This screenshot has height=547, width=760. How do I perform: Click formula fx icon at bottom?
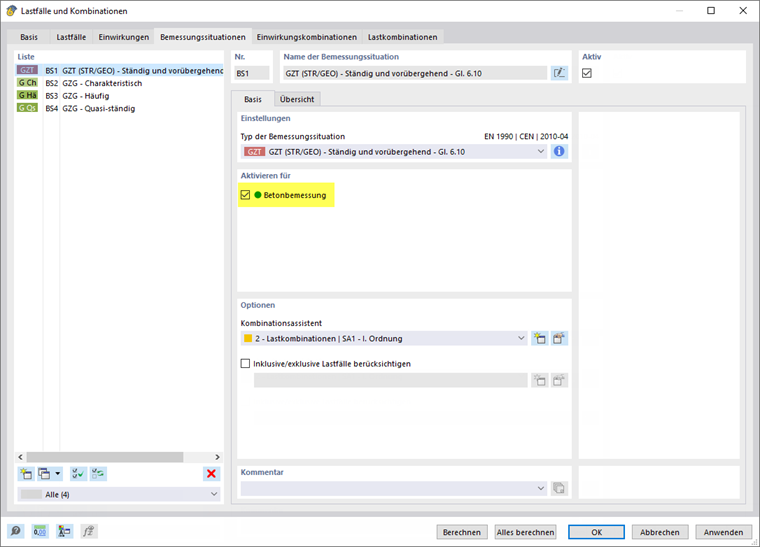tap(88, 531)
